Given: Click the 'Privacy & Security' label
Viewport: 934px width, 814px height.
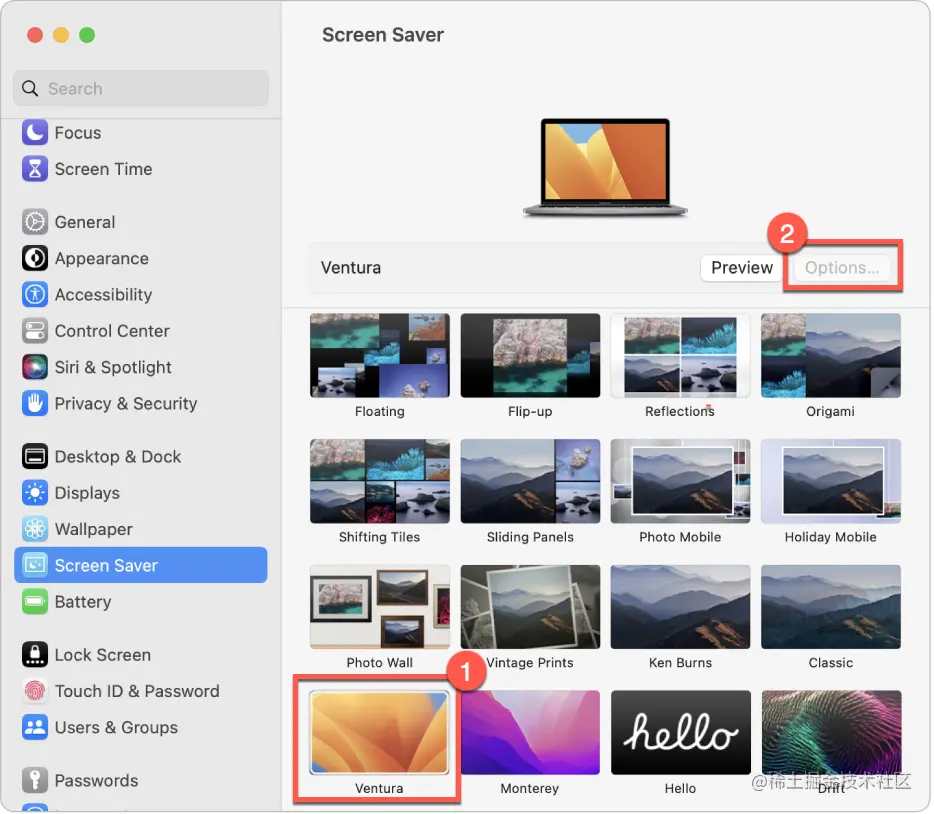Looking at the screenshot, I should coord(126,403).
